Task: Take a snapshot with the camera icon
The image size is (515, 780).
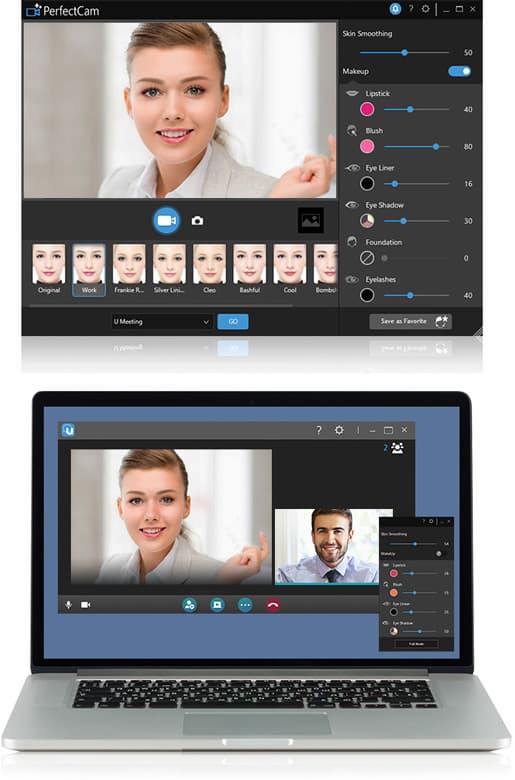Action: point(198,220)
